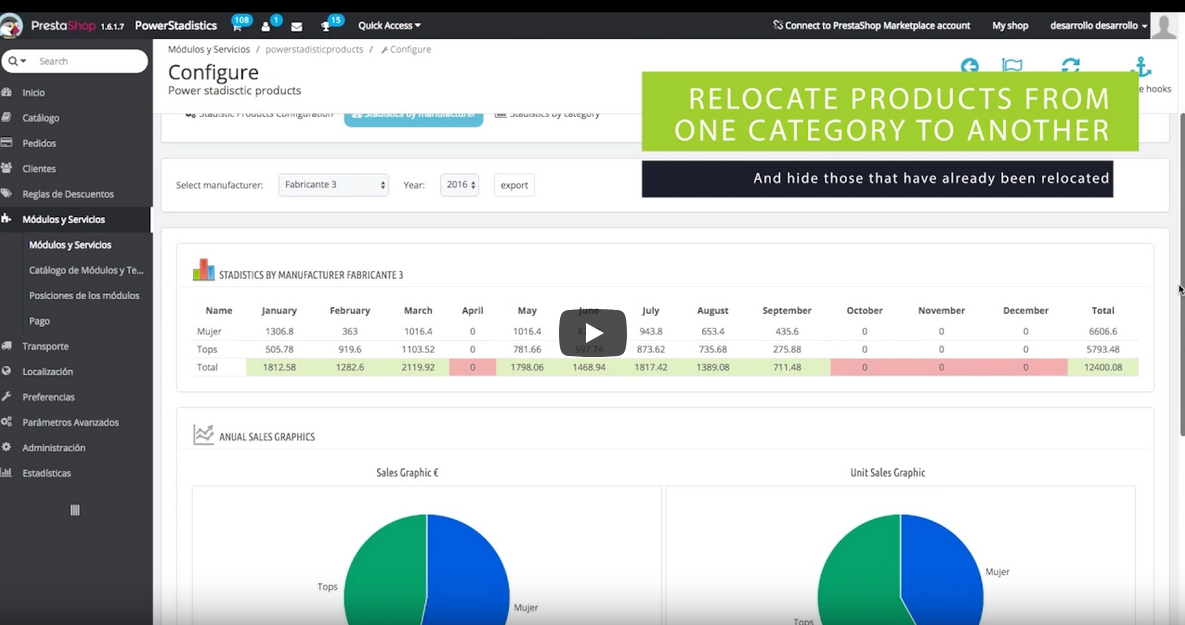Click the powerstadisticproducts breadcrumb link

314,49
